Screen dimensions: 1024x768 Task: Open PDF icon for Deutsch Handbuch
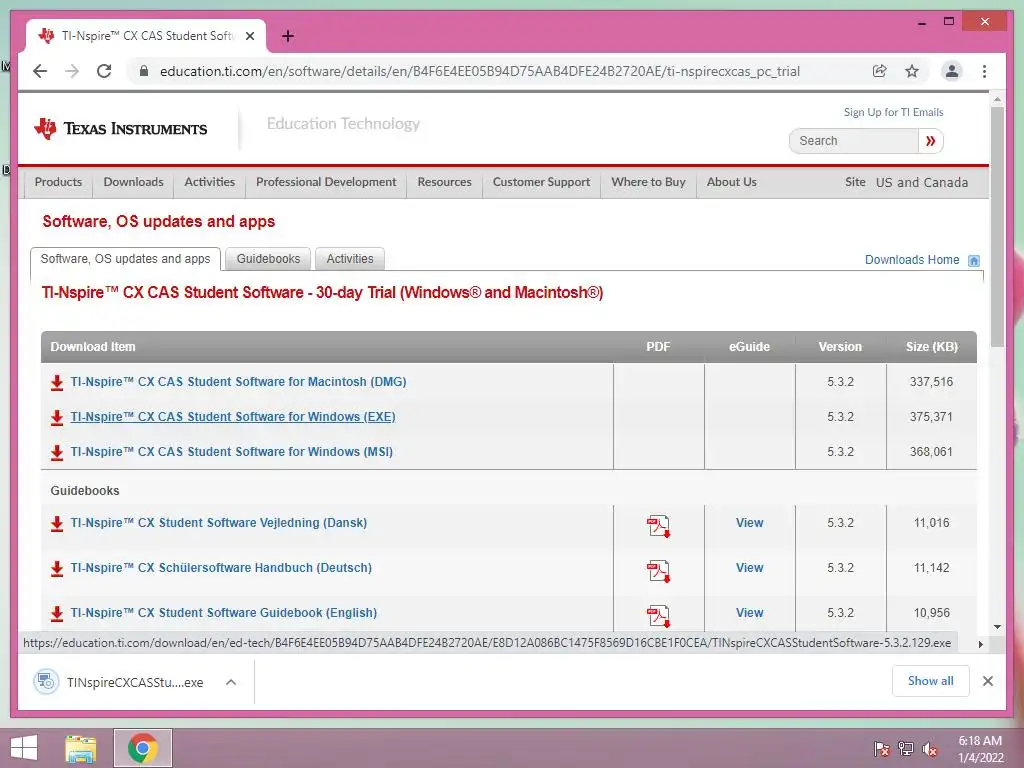click(658, 571)
